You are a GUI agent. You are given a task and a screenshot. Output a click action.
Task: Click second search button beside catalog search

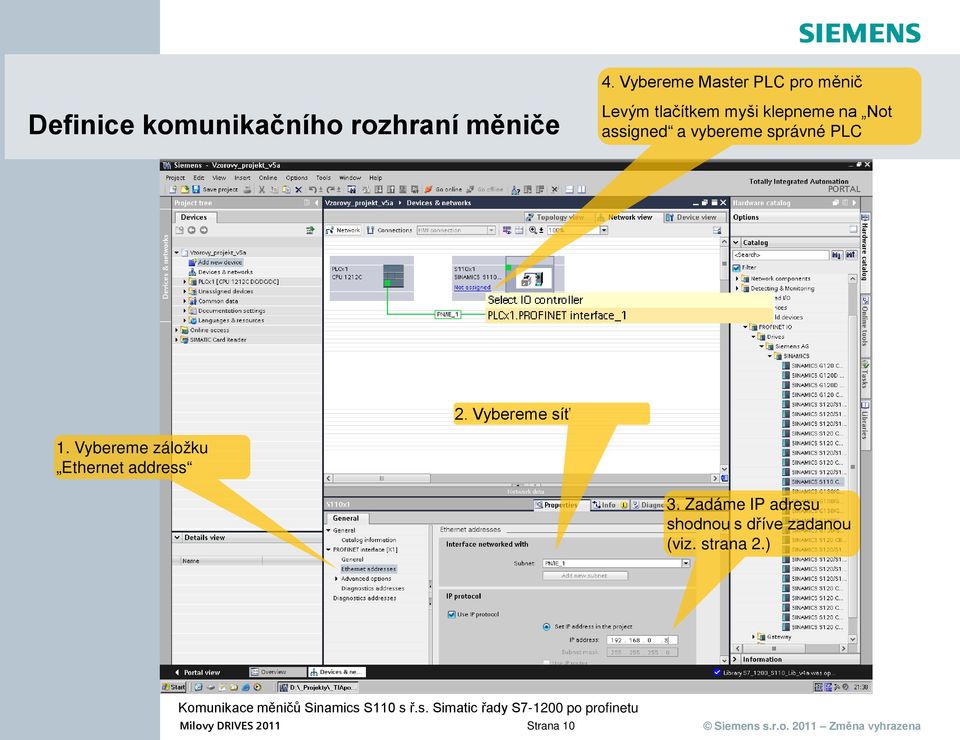[850, 255]
